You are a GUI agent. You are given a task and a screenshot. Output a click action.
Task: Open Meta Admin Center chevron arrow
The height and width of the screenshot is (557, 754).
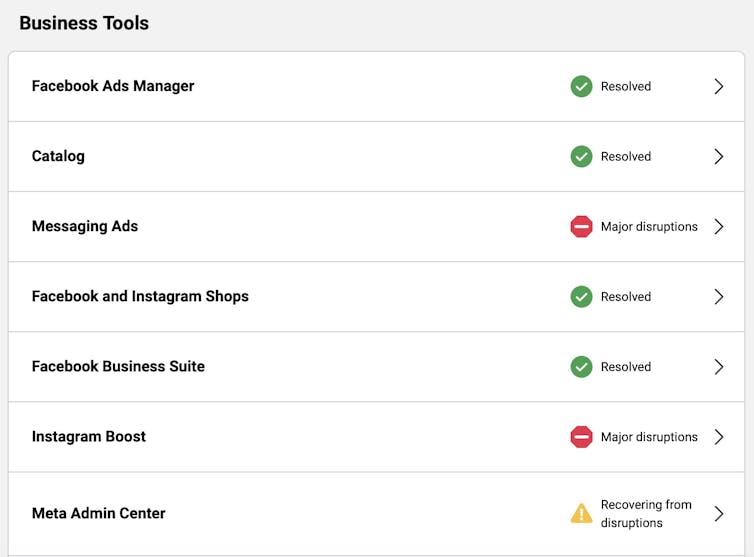pyautogui.click(x=718, y=514)
